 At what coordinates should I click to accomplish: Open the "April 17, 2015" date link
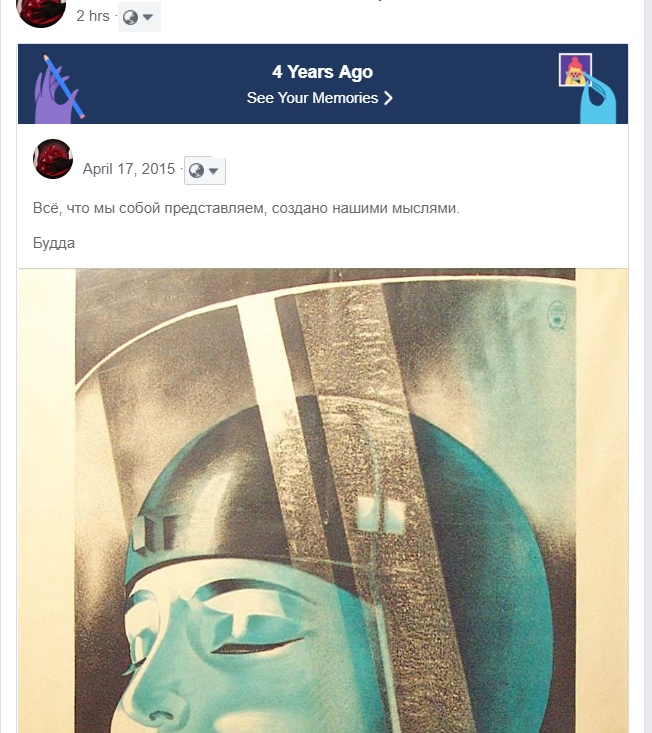coord(129,169)
